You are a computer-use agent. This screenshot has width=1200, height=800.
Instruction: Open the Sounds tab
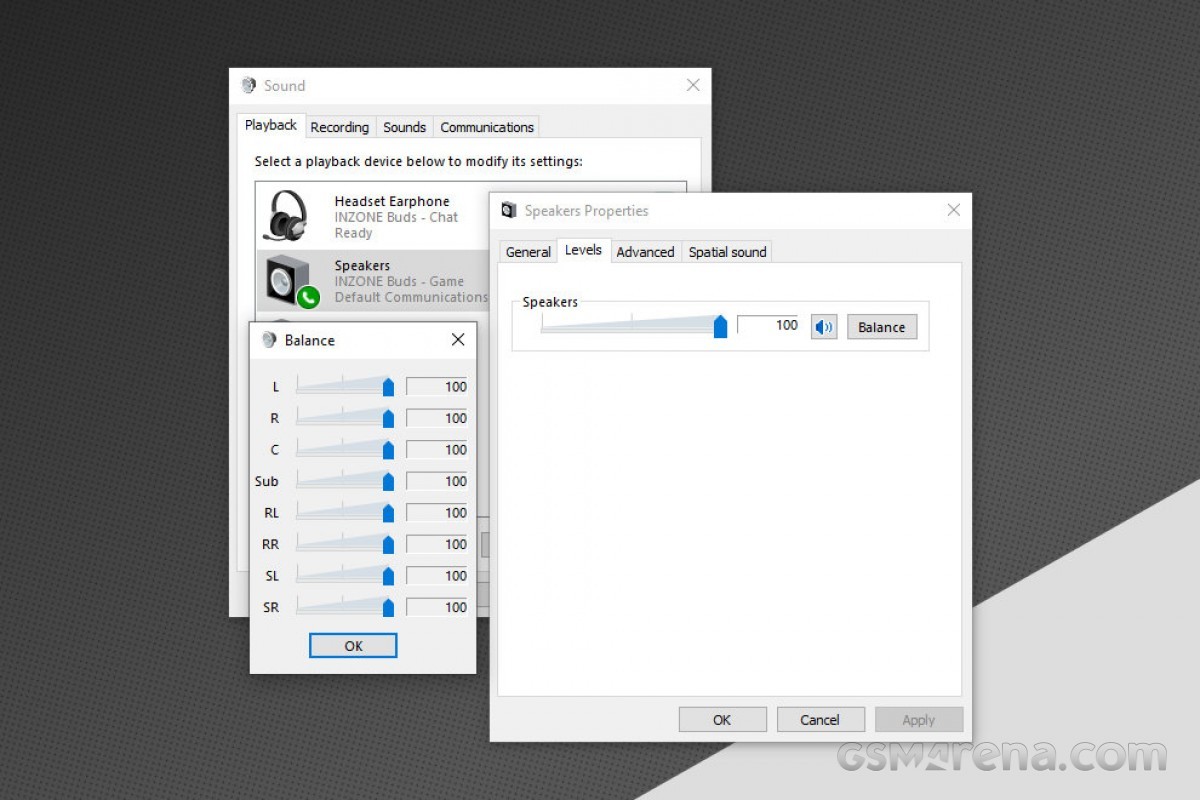404,127
